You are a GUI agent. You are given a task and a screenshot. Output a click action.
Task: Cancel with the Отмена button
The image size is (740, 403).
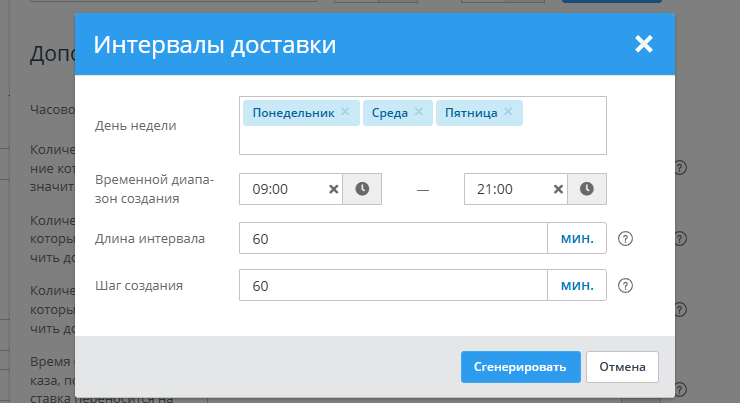(622, 367)
